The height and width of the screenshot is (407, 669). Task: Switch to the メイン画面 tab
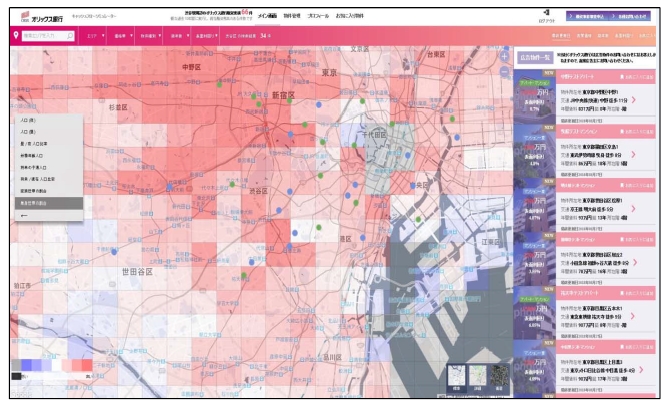(267, 16)
